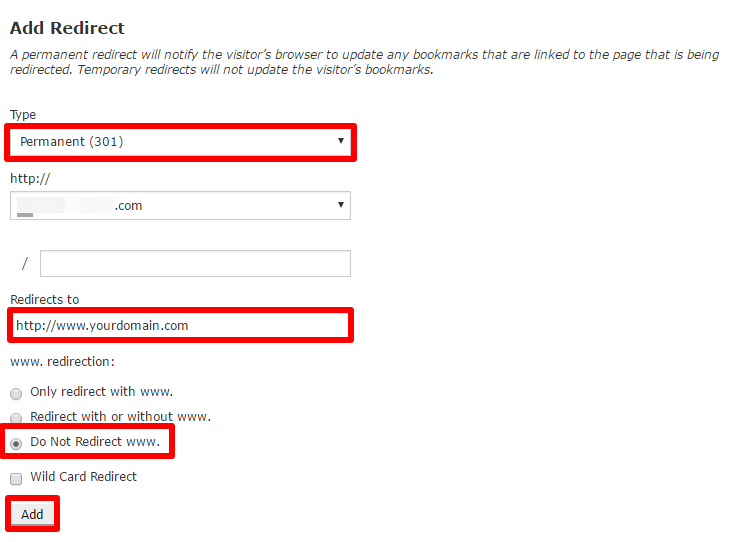Open the Permanent (301) type dropdown
This screenshot has width=734, height=542.
pos(180,142)
